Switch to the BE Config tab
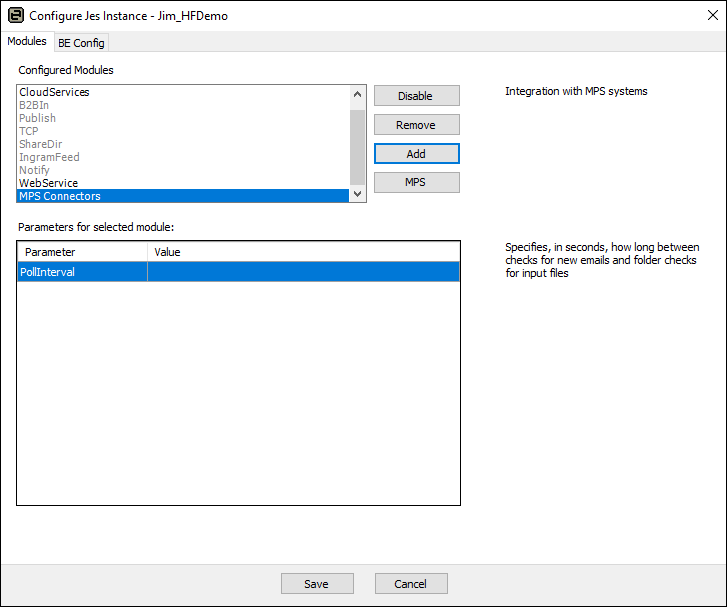The image size is (727, 607). coord(81,43)
